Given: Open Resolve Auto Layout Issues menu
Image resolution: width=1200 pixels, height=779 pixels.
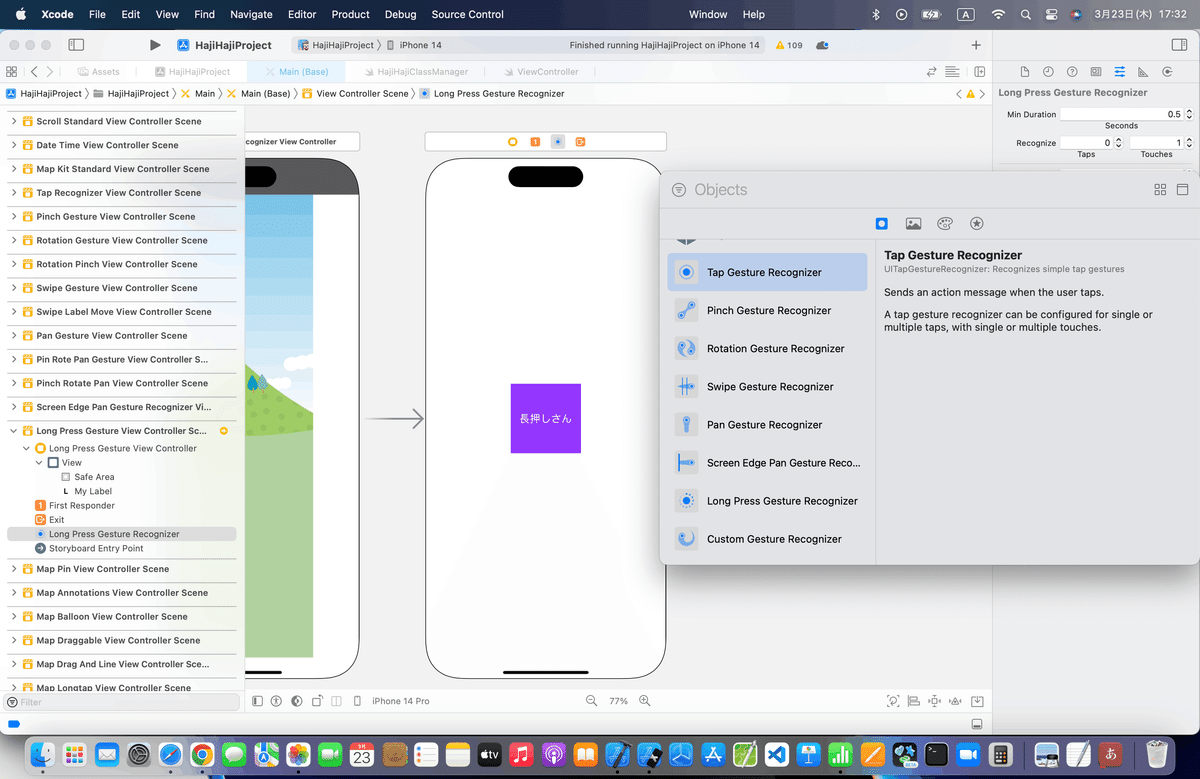Looking at the screenshot, I should 956,701.
